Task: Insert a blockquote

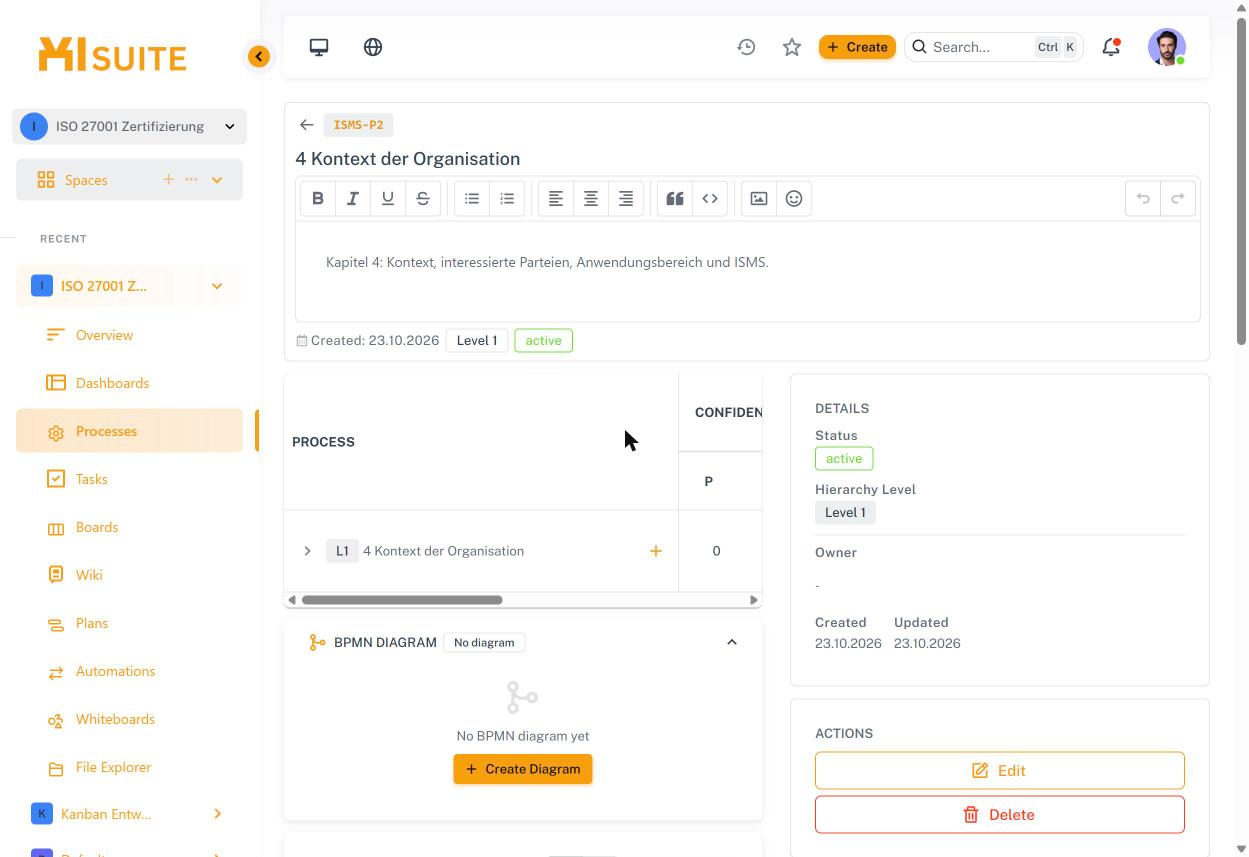Action: pyautogui.click(x=675, y=199)
